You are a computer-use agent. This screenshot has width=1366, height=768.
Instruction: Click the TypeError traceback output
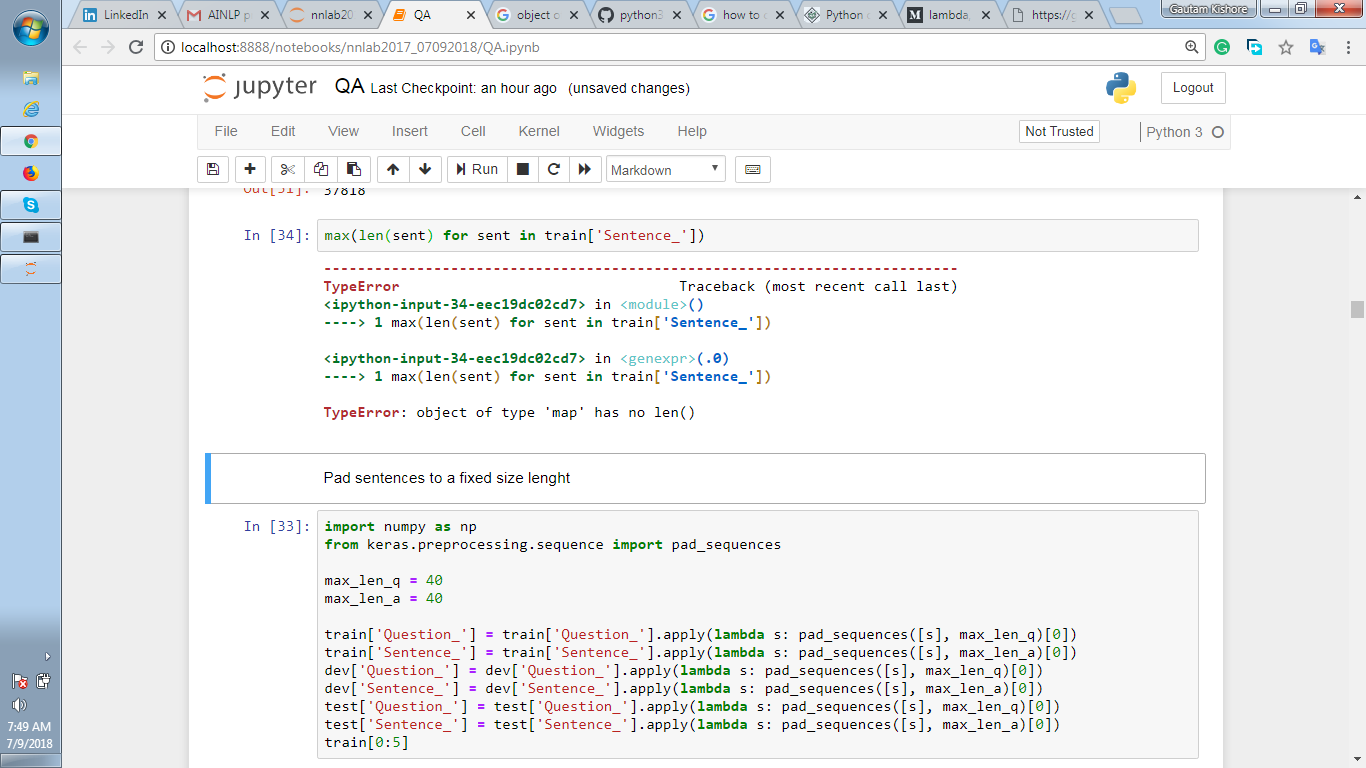pos(640,340)
